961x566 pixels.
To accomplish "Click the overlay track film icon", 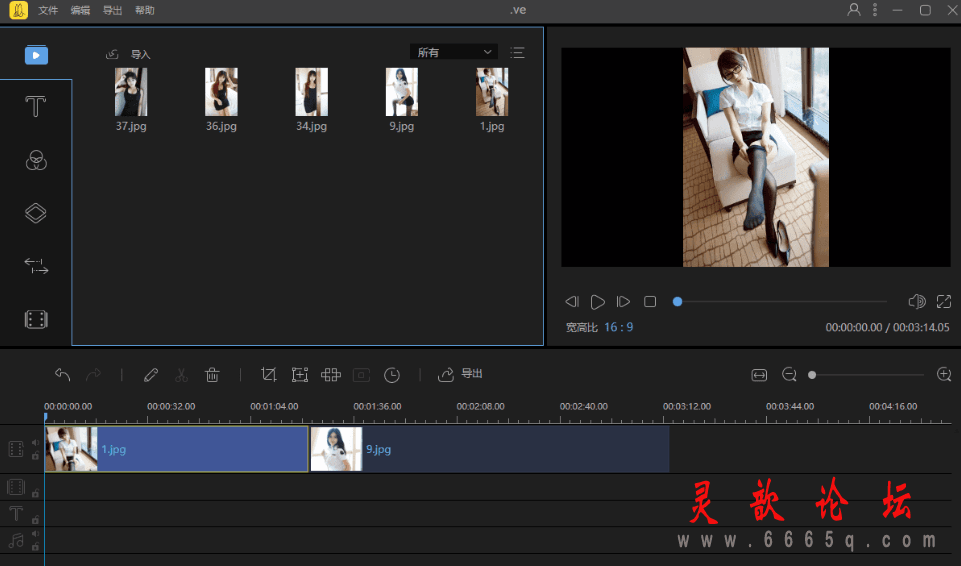I will pos(16,487).
